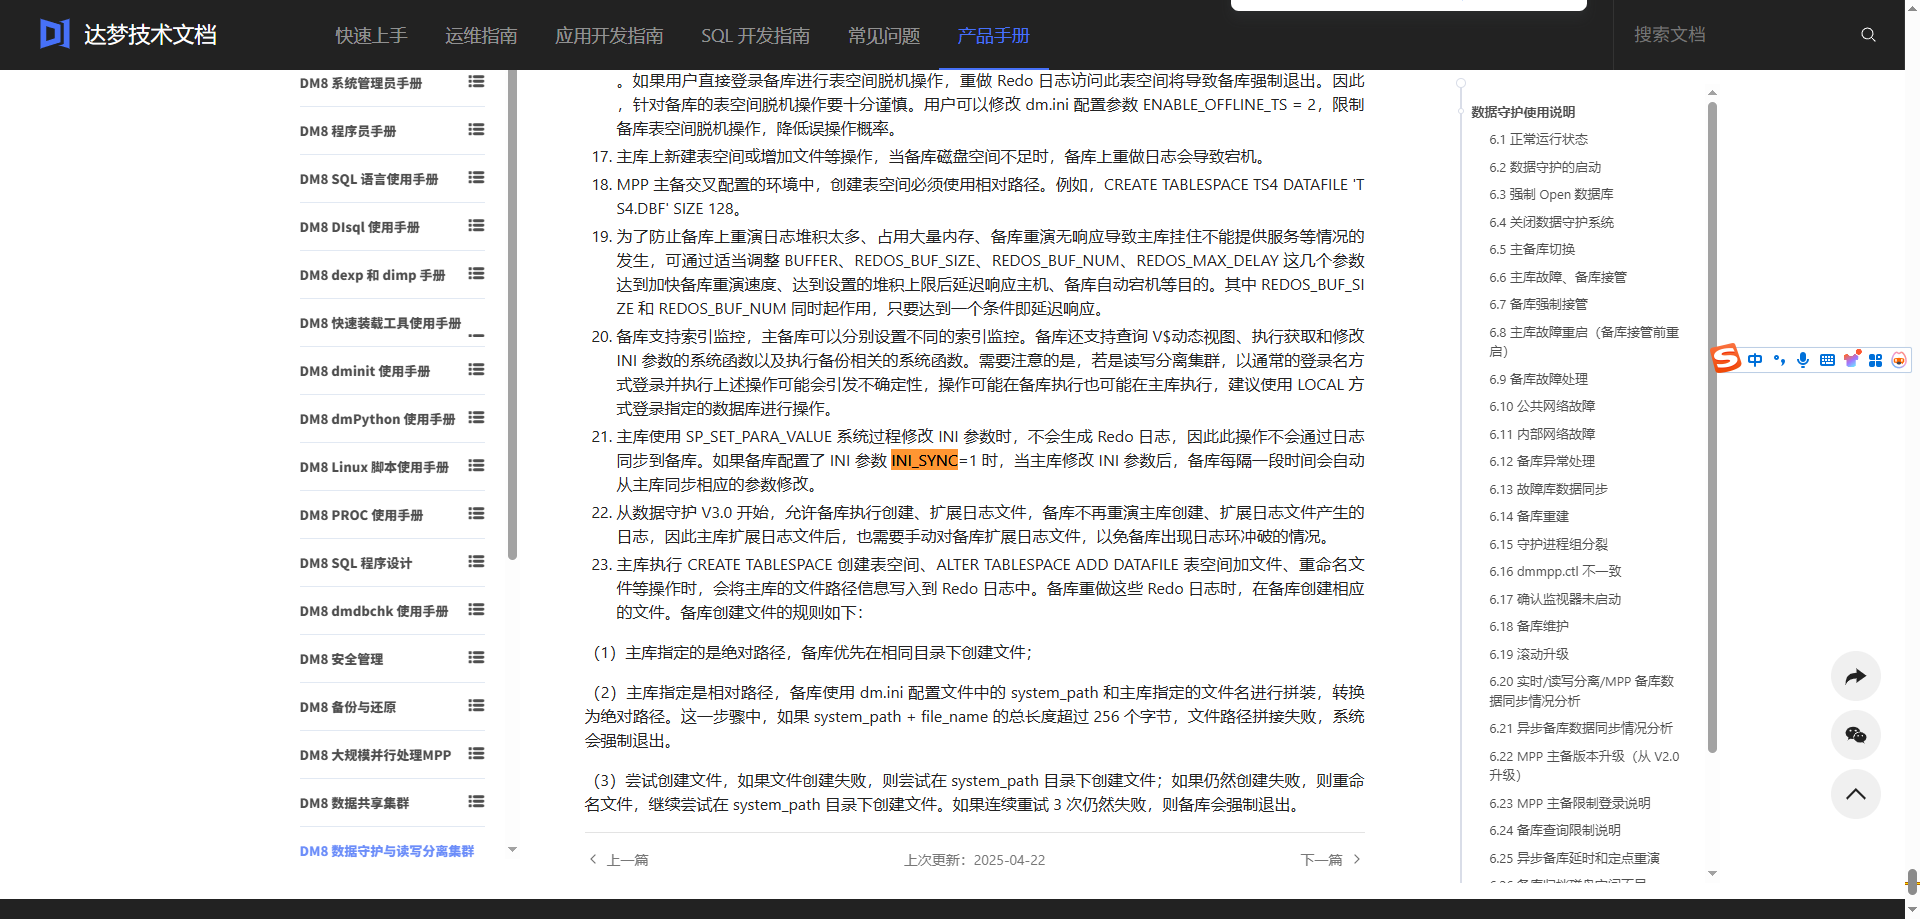Viewport: 1920px width, 919px height.
Task: Toggle Sogou punctuation mode button
Action: coord(1779,360)
